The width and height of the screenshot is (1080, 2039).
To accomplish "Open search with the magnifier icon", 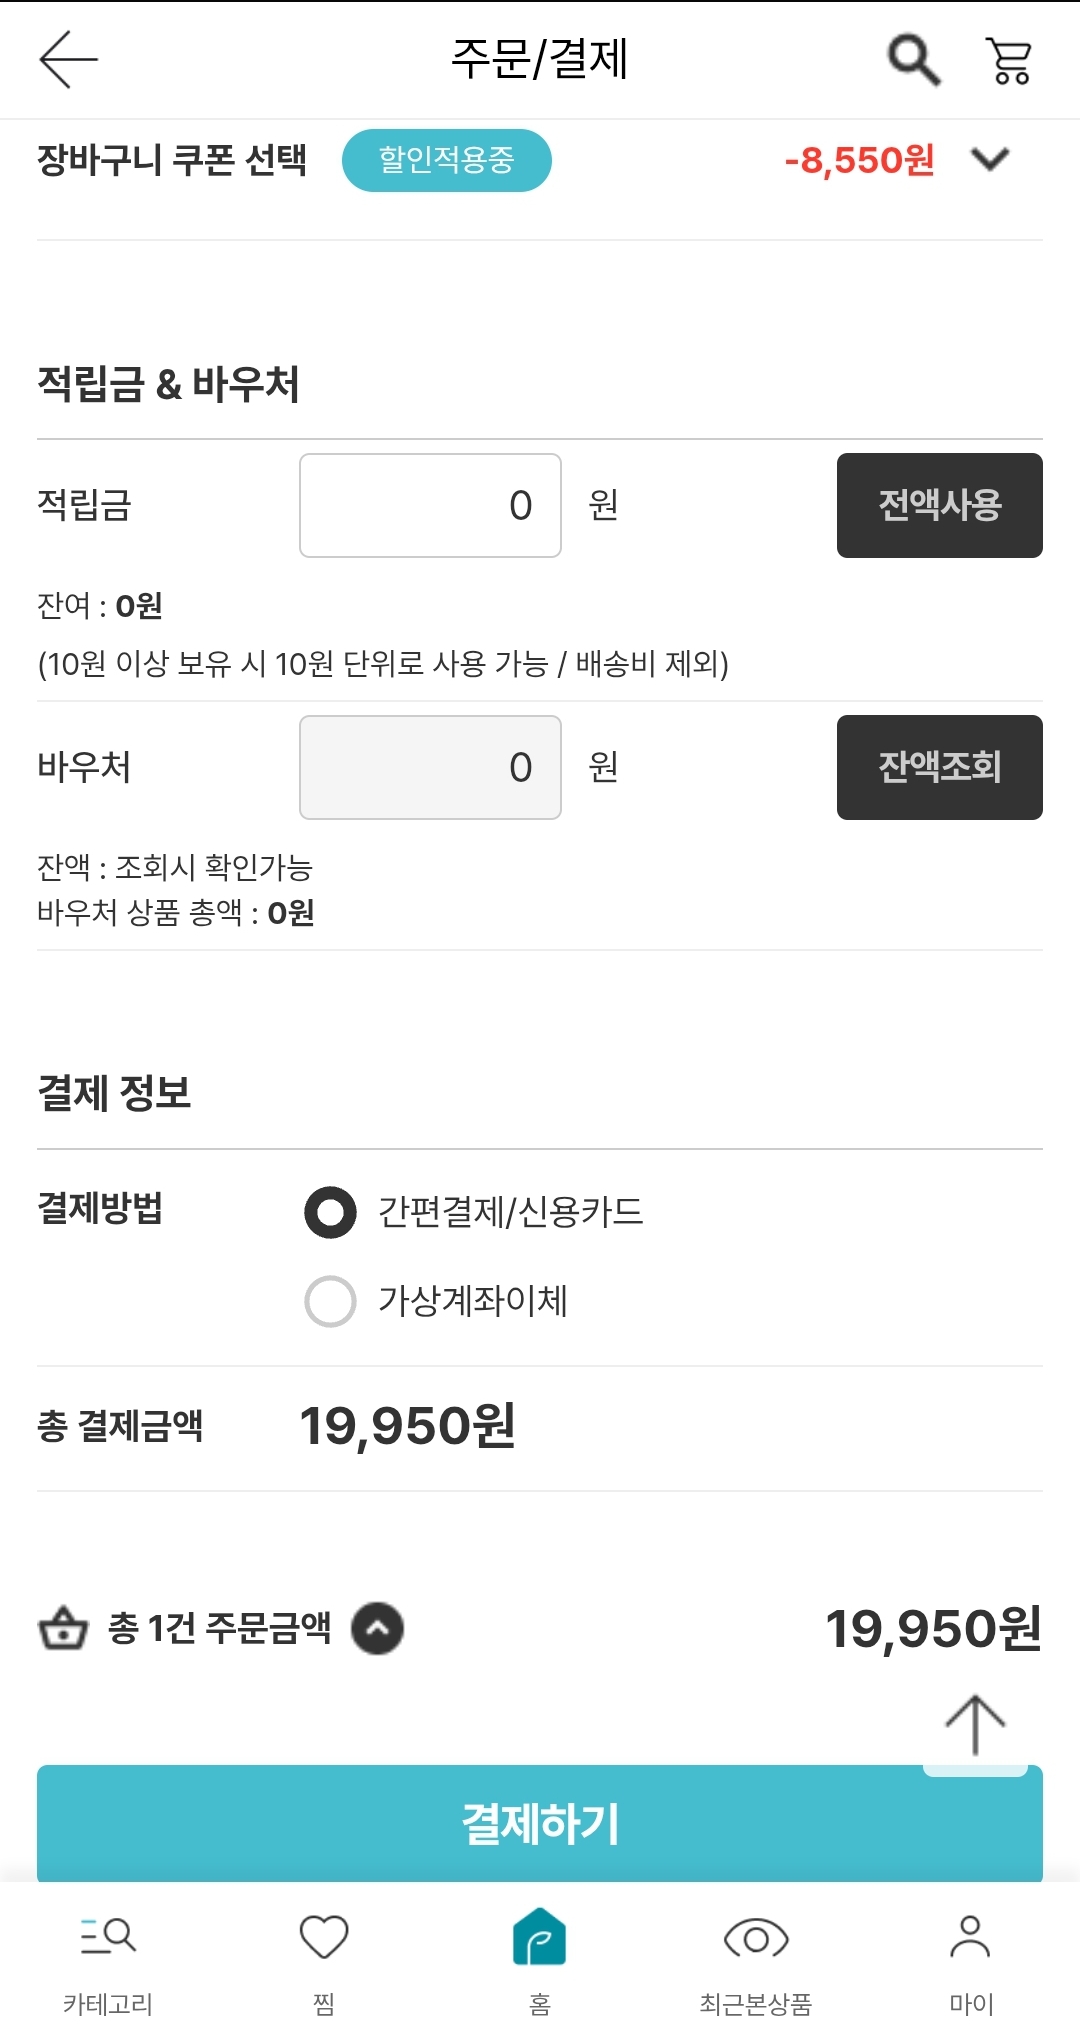I will click(x=913, y=60).
